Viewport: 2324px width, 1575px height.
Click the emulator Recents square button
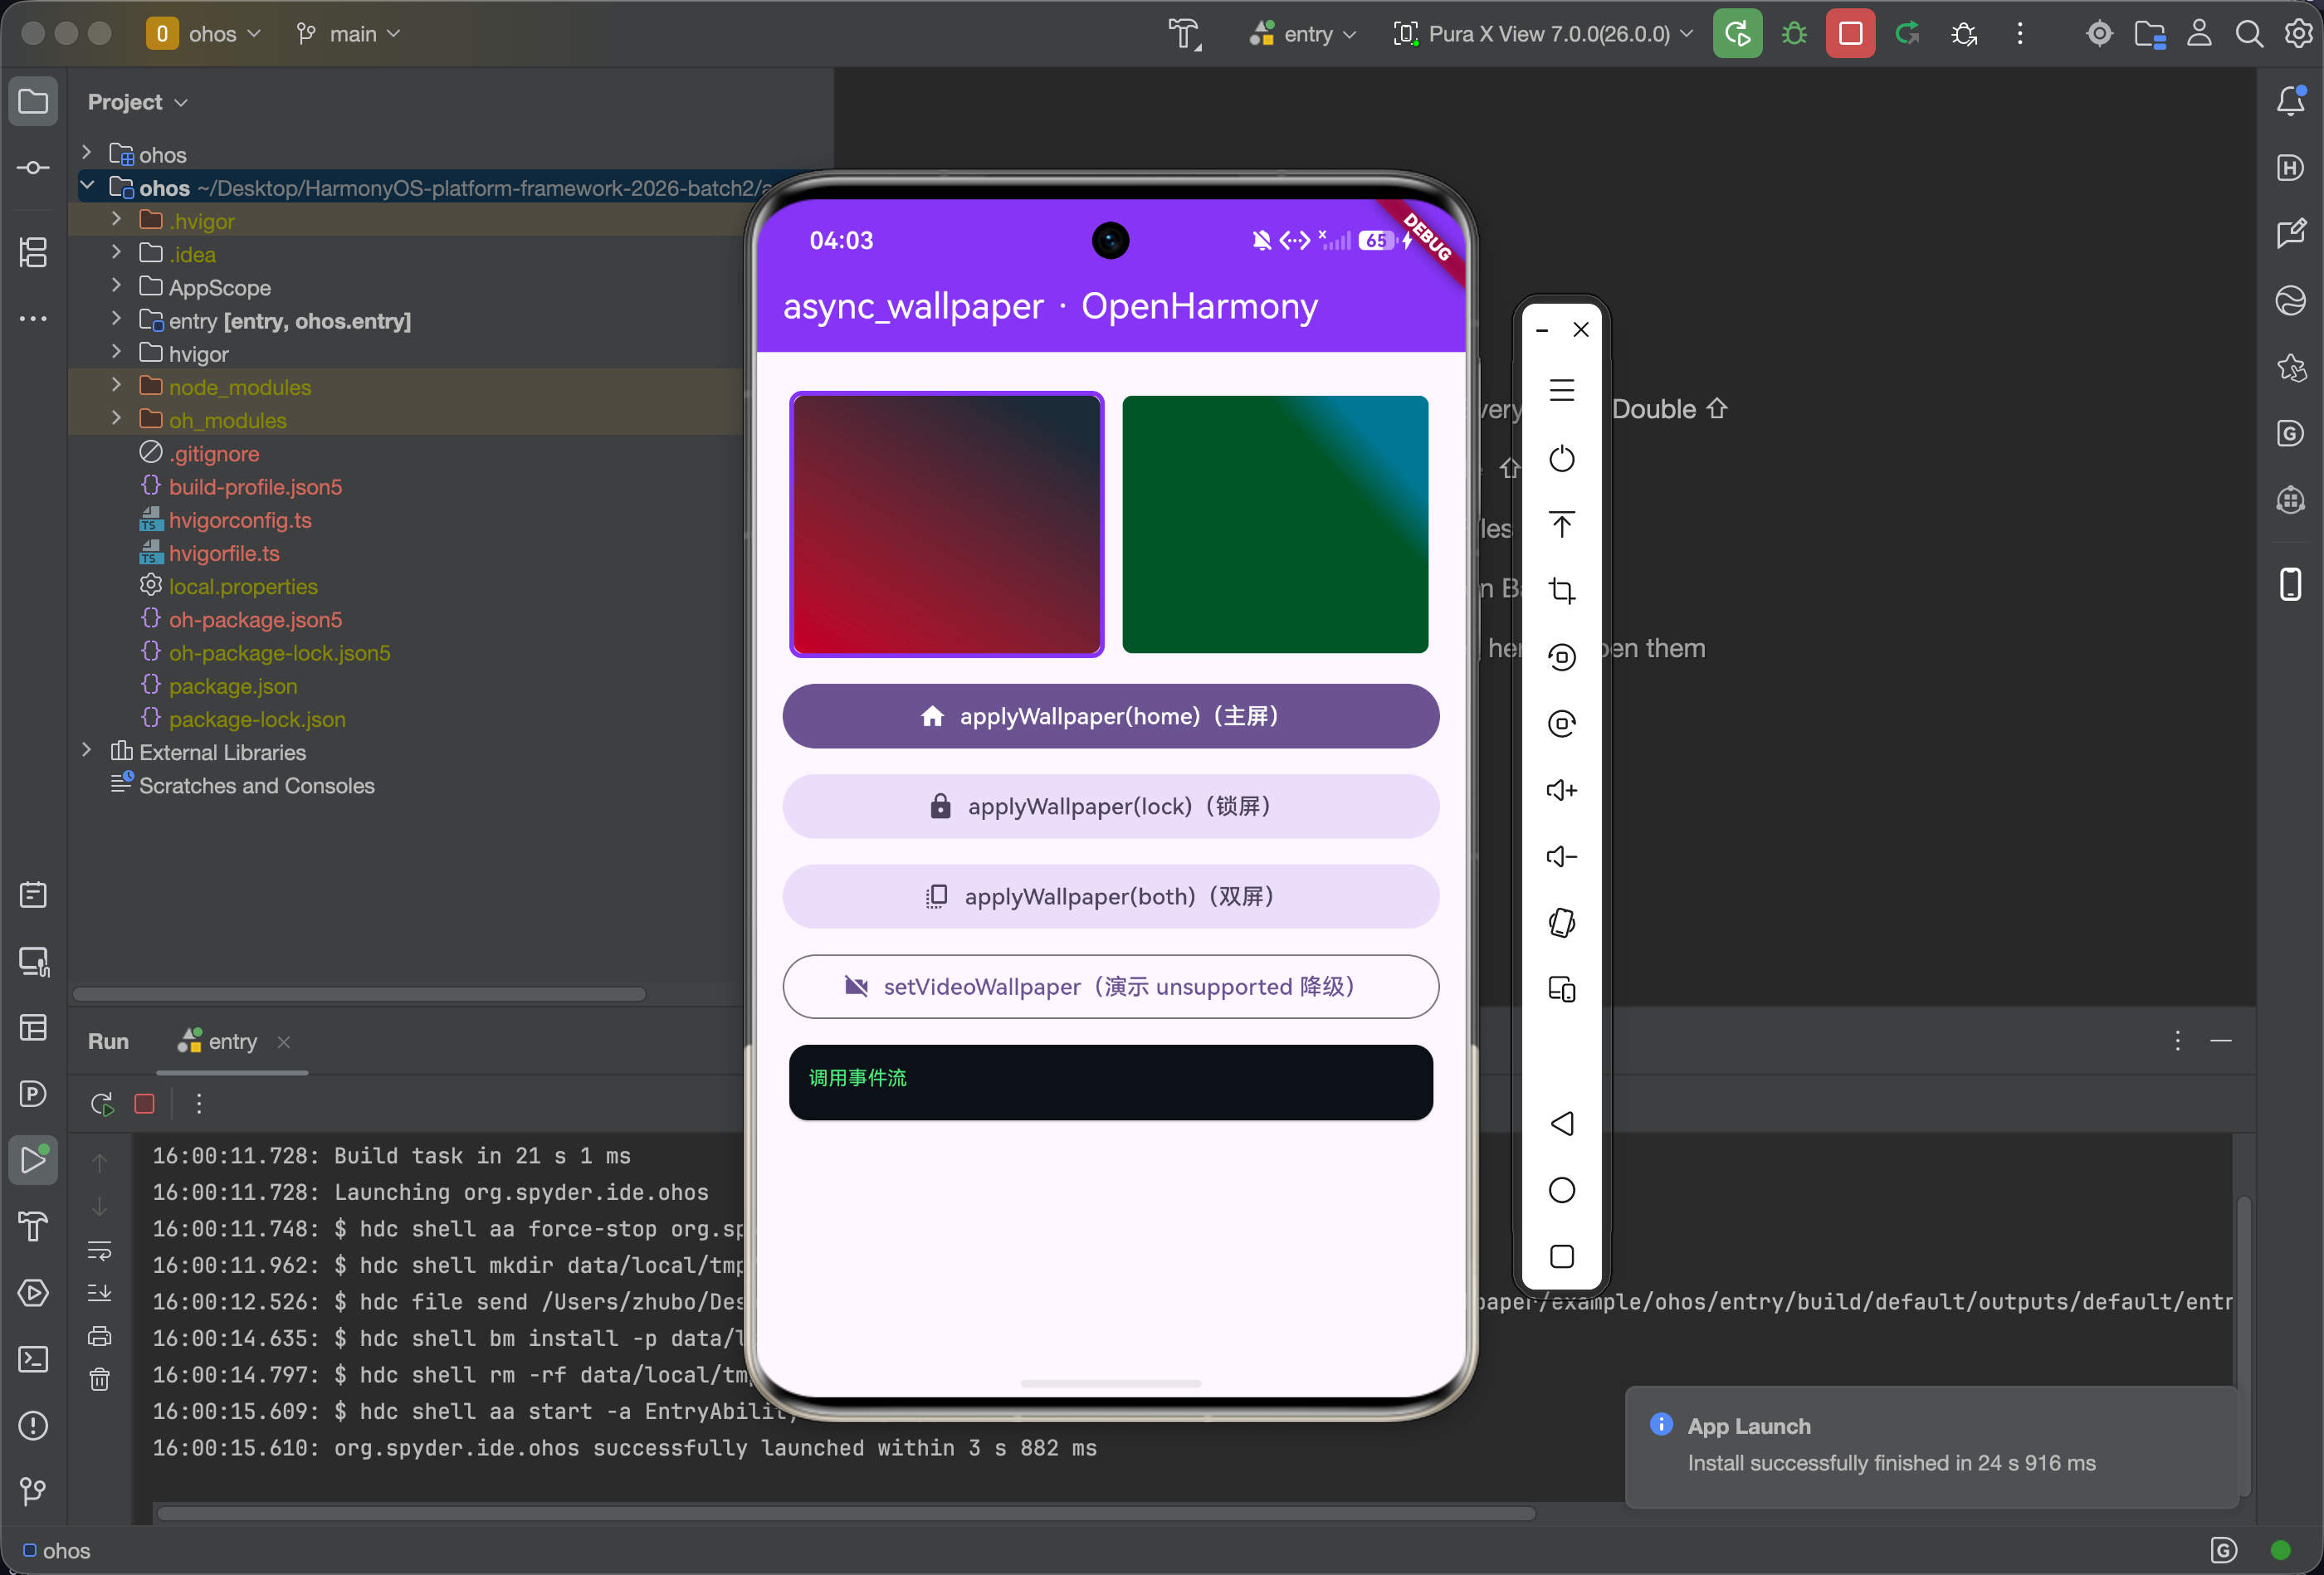1562,1257
